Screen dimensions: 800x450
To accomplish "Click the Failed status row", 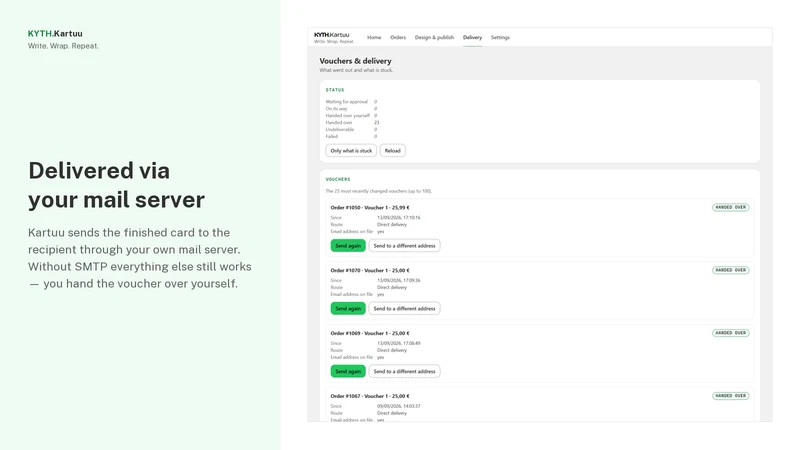I will [352, 136].
